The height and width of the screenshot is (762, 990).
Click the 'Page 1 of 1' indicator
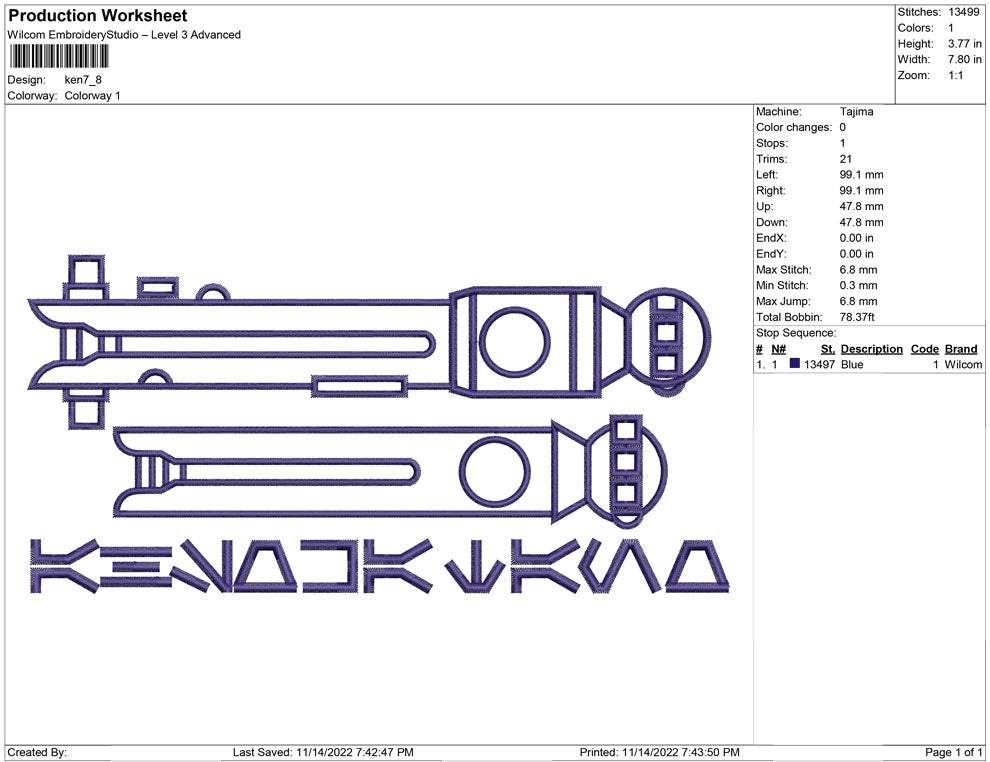pos(954,752)
